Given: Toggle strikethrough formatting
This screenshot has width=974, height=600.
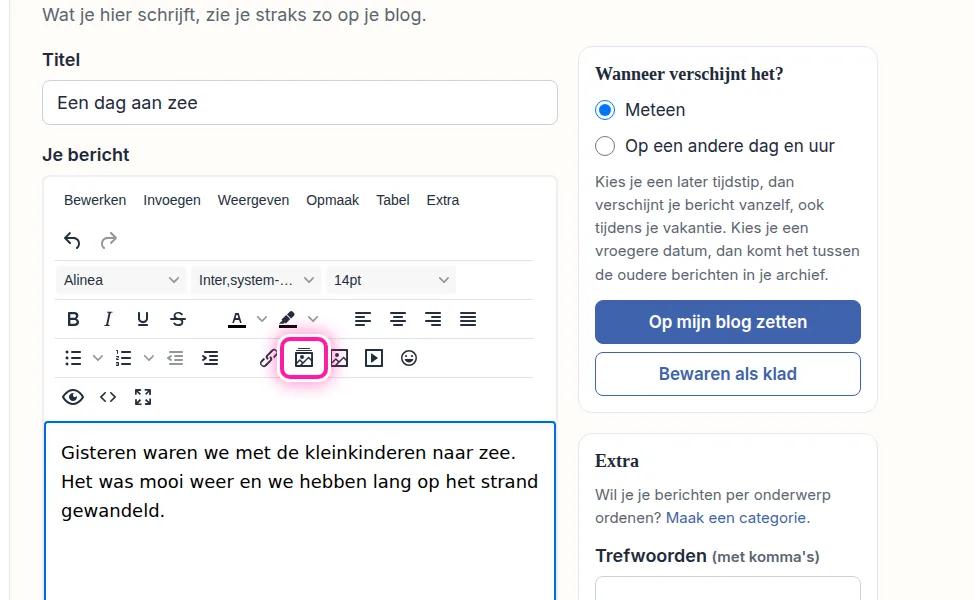Looking at the screenshot, I should [178, 319].
